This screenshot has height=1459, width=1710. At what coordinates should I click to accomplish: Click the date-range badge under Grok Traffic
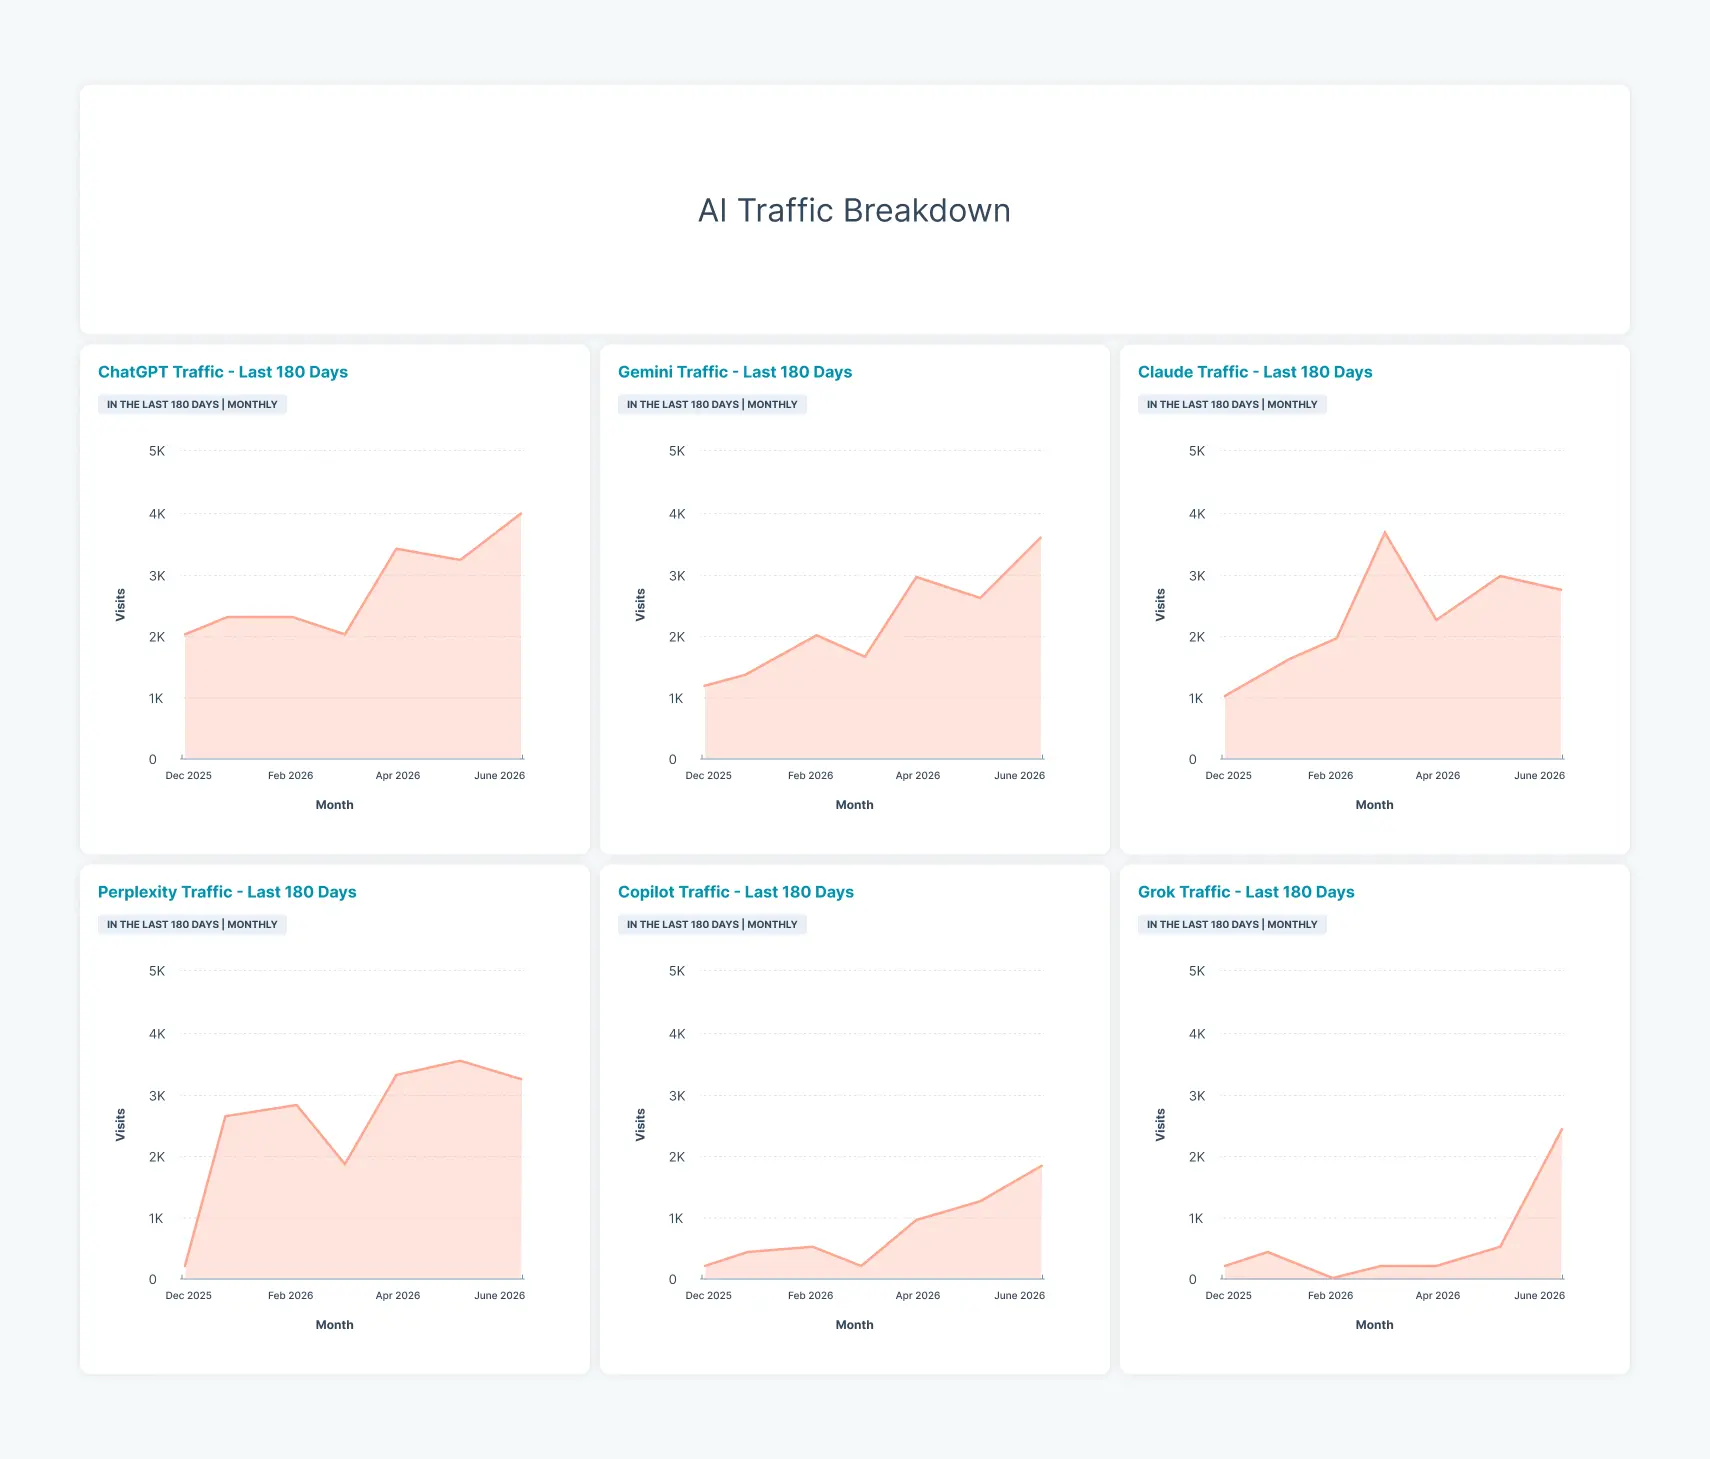[x=1232, y=924]
